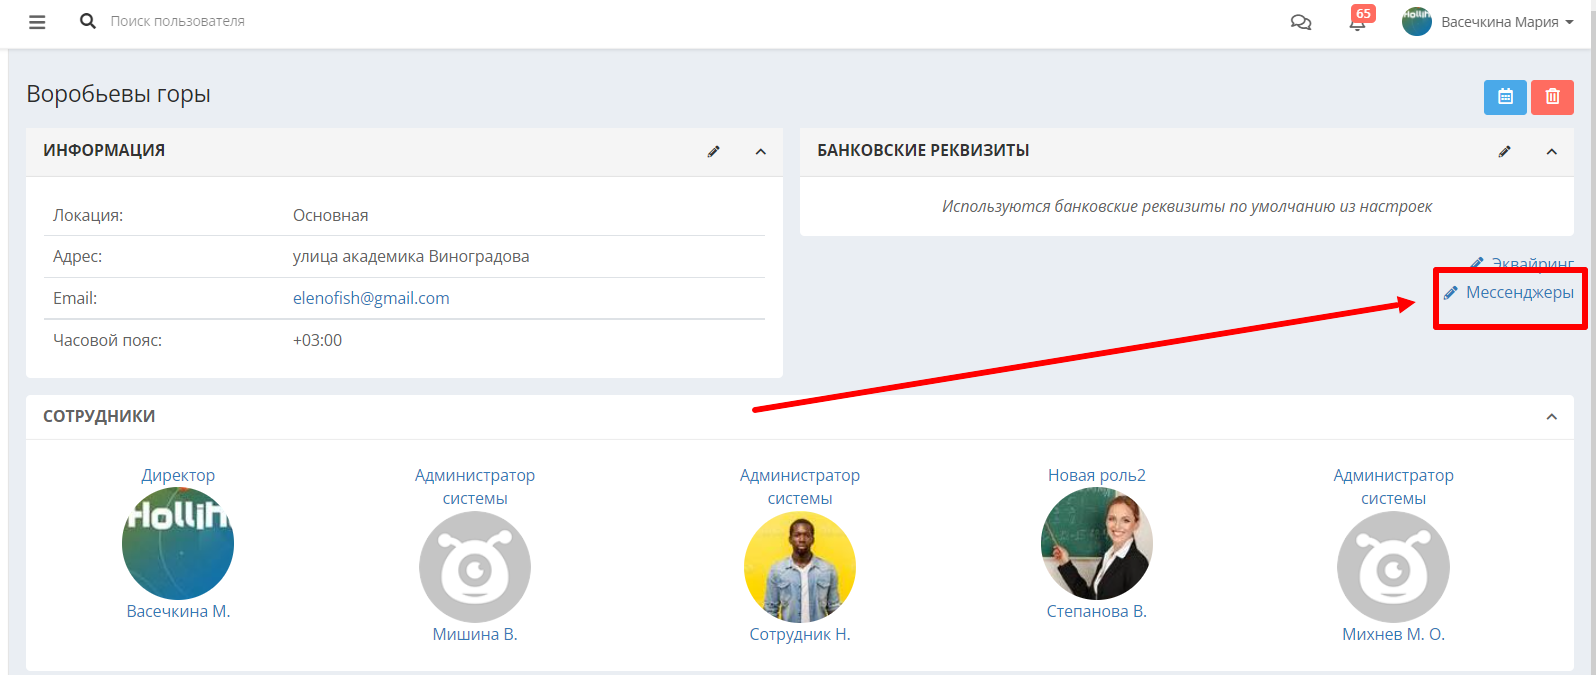This screenshot has width=1596, height=675.
Task: Click the Сотрудник Н. avatar photo
Action: [x=800, y=567]
